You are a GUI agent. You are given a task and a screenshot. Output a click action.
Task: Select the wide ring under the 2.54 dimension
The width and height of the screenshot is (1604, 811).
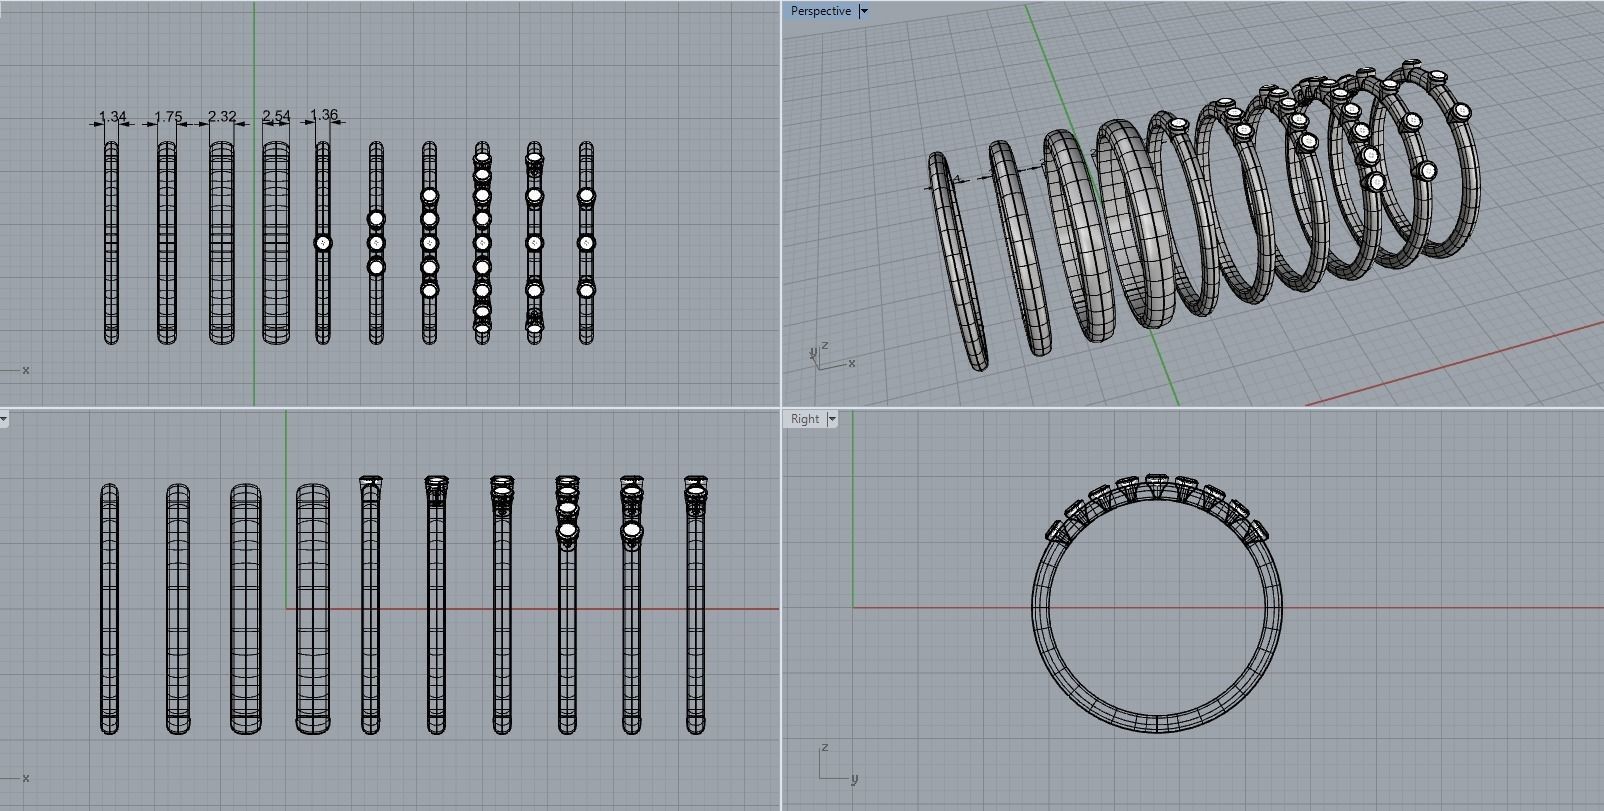pyautogui.click(x=276, y=243)
